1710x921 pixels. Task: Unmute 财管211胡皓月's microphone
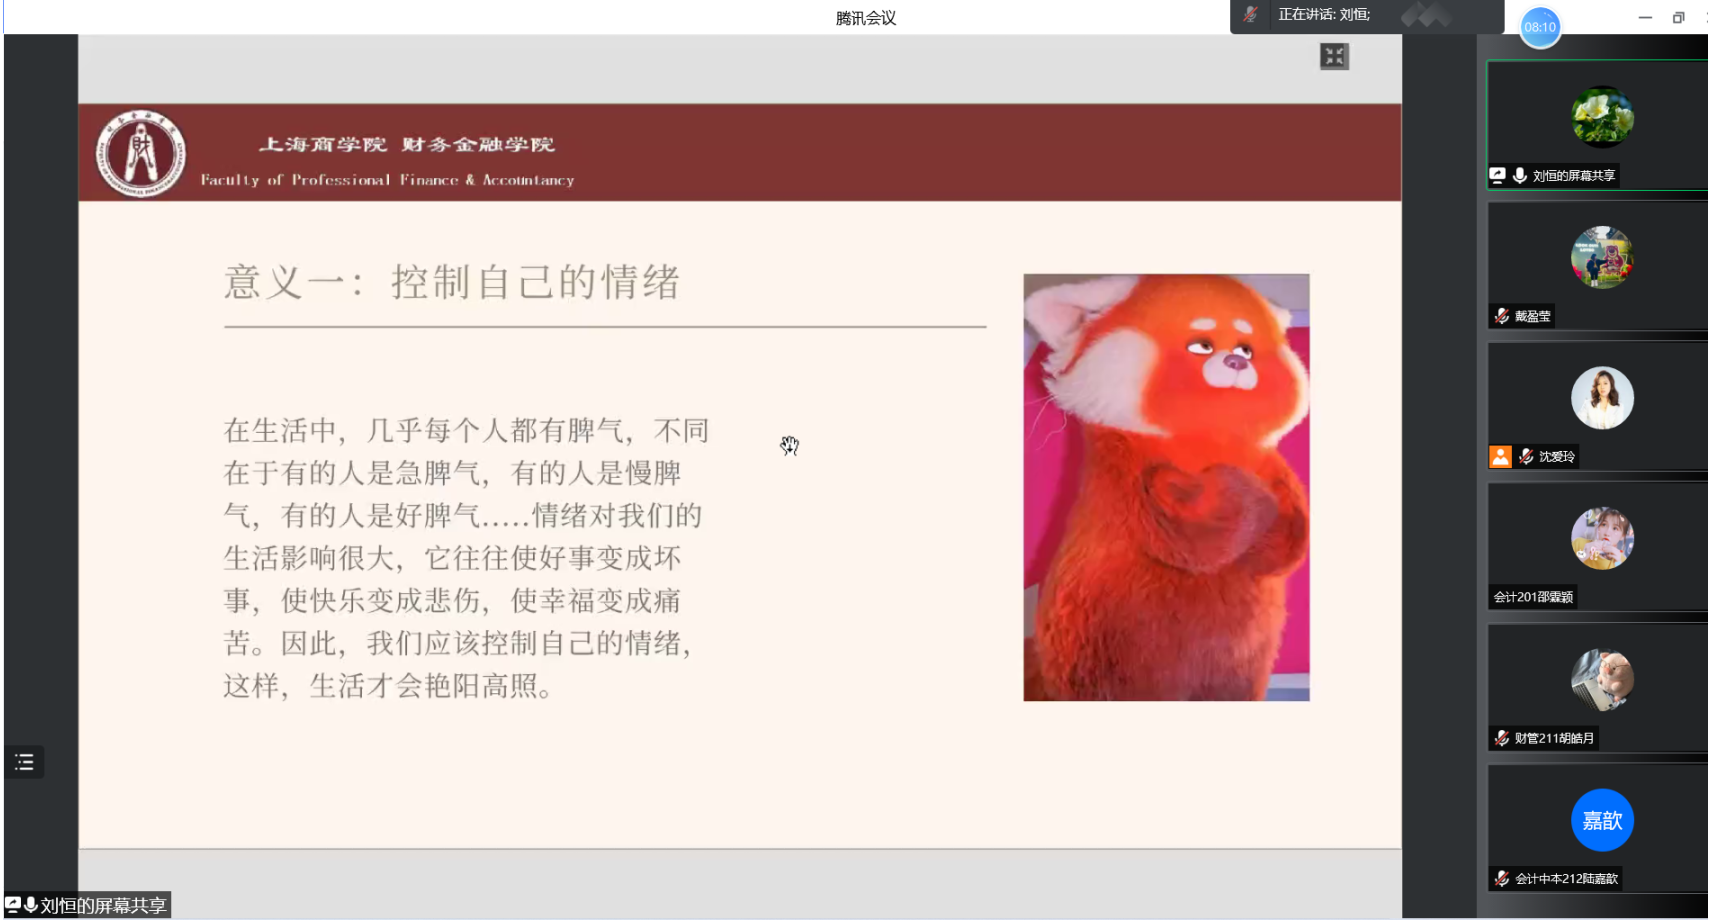(x=1500, y=739)
